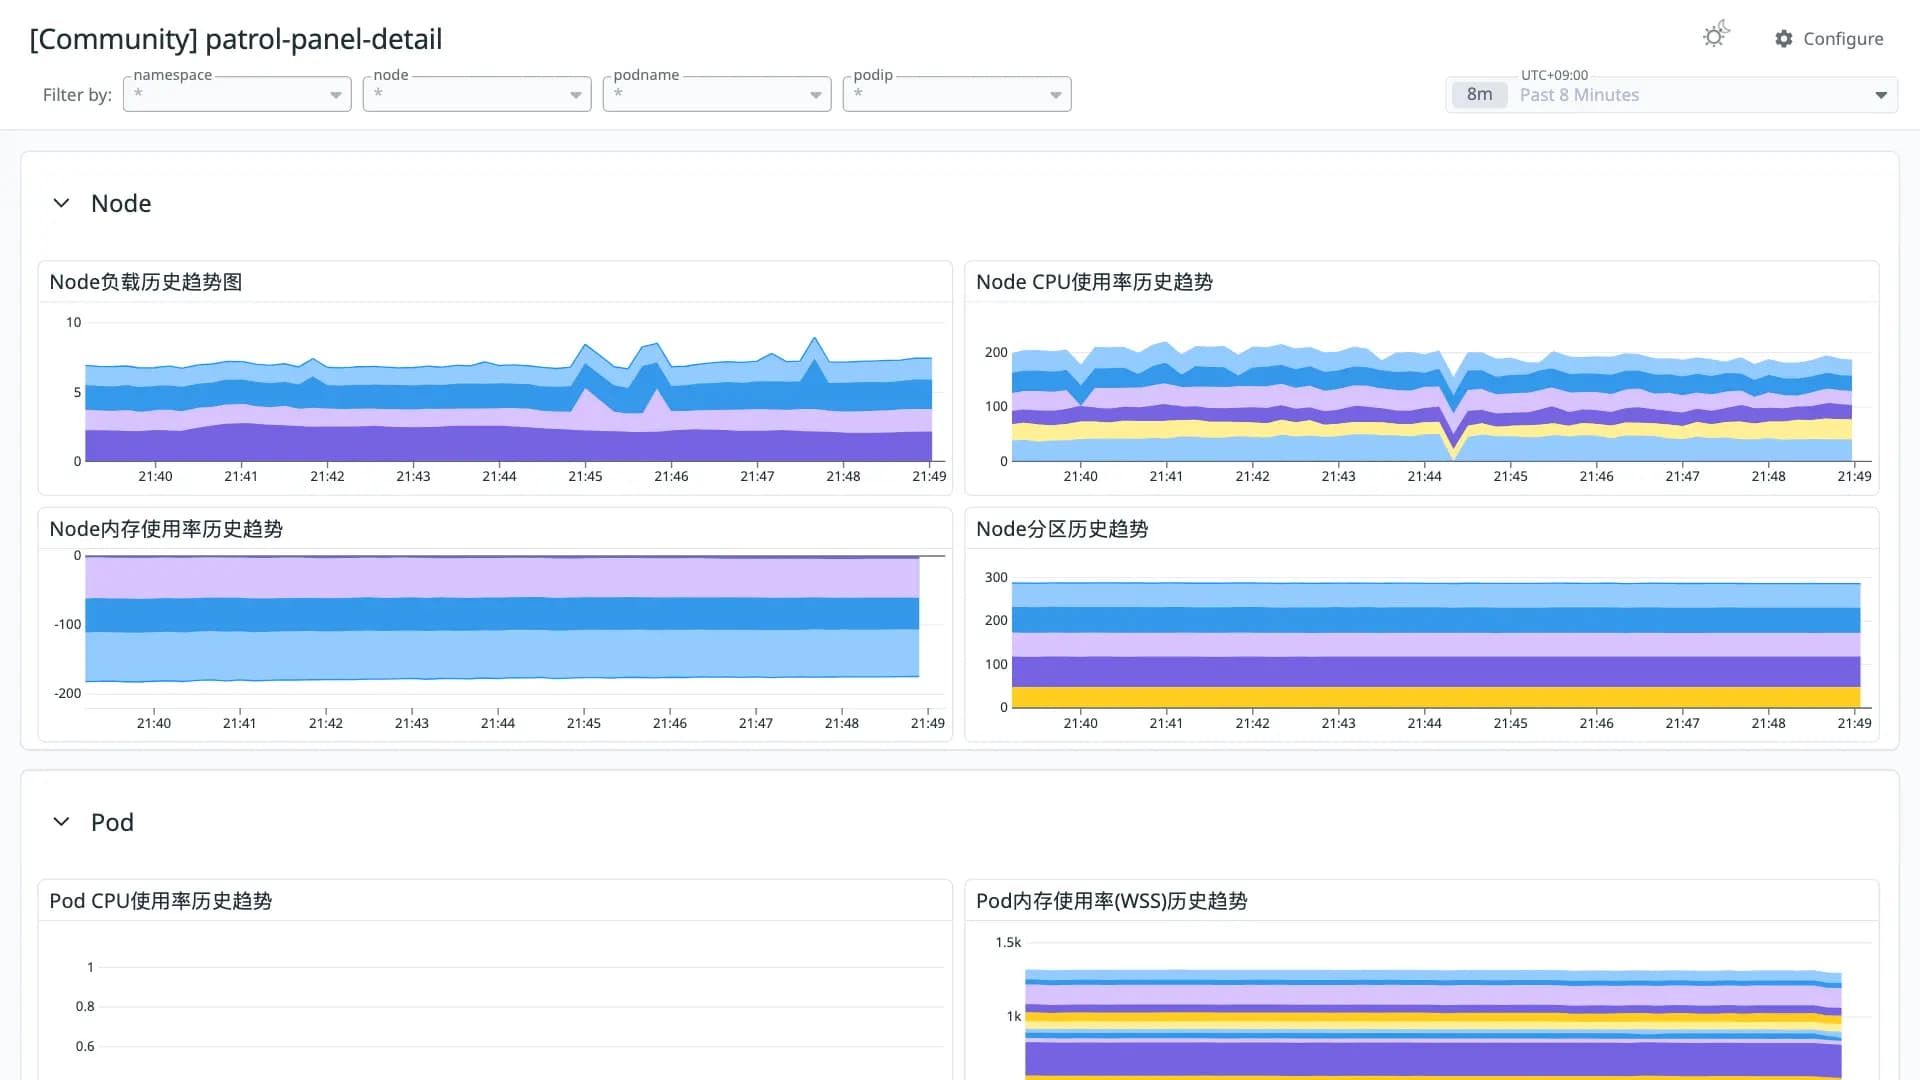Collapse the Node section chevron
The width and height of the screenshot is (1920, 1080).
tap(61, 203)
